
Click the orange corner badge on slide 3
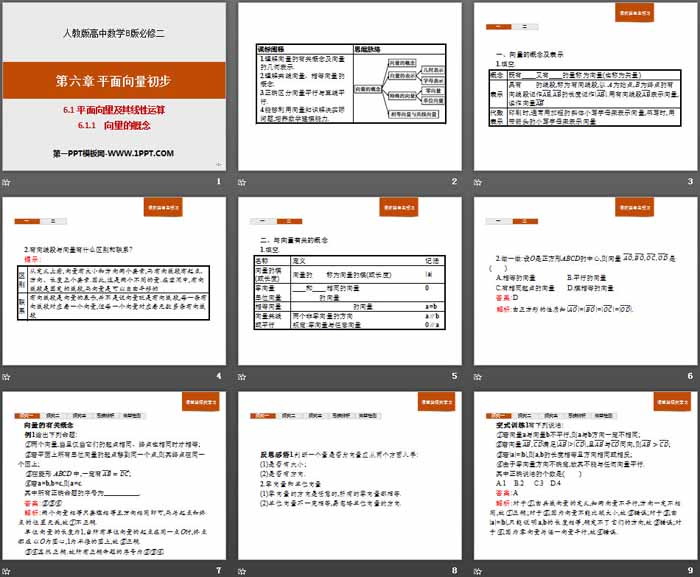(634, 13)
